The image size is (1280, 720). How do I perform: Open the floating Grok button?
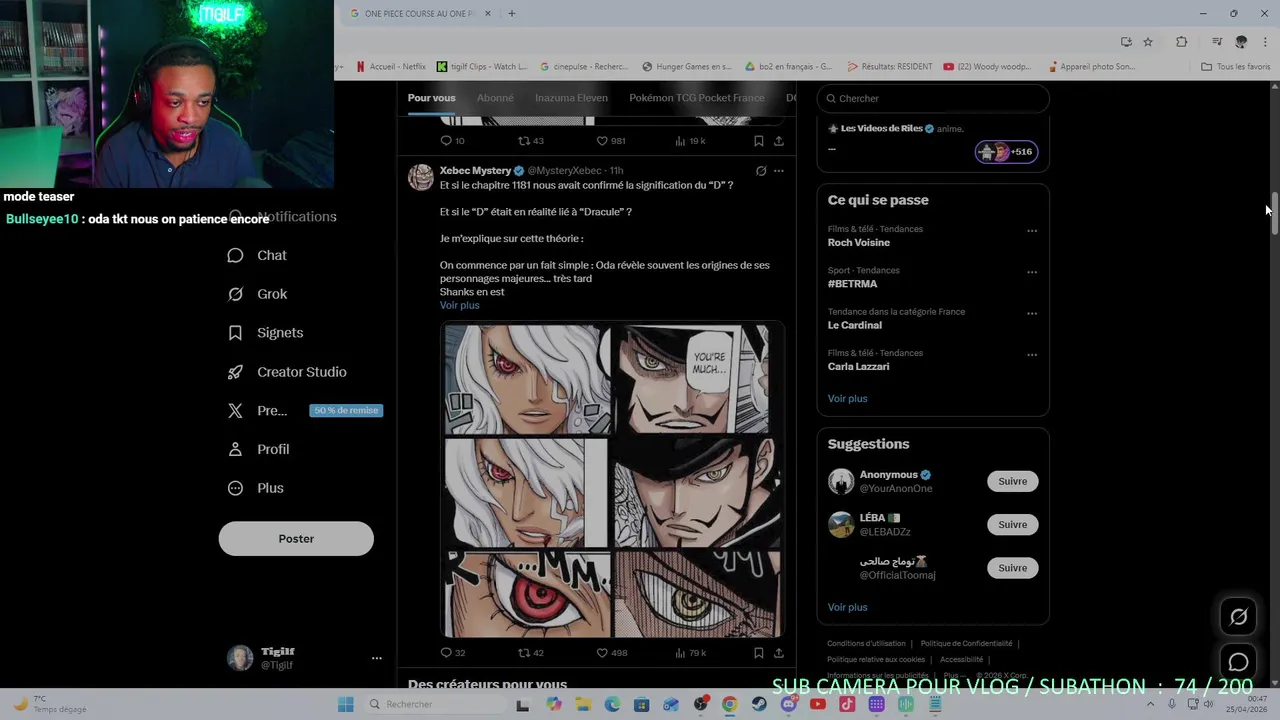tap(1238, 617)
